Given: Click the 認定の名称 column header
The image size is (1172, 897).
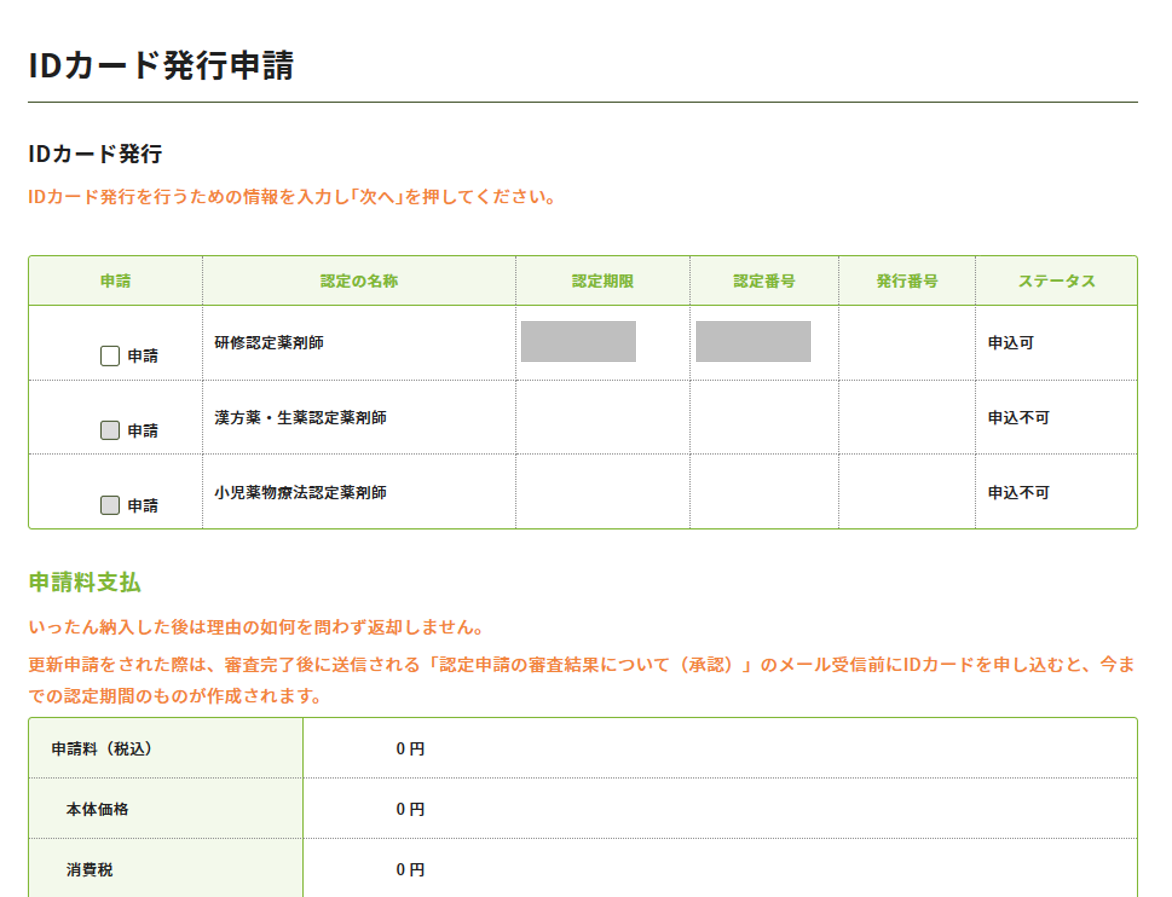Looking at the screenshot, I should point(359,281).
